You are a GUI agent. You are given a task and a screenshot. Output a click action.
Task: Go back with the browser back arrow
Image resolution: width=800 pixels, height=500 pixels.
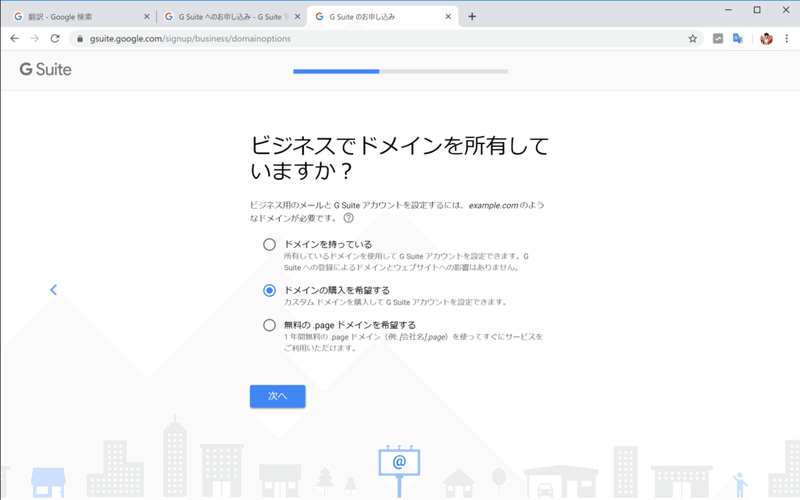(x=14, y=38)
